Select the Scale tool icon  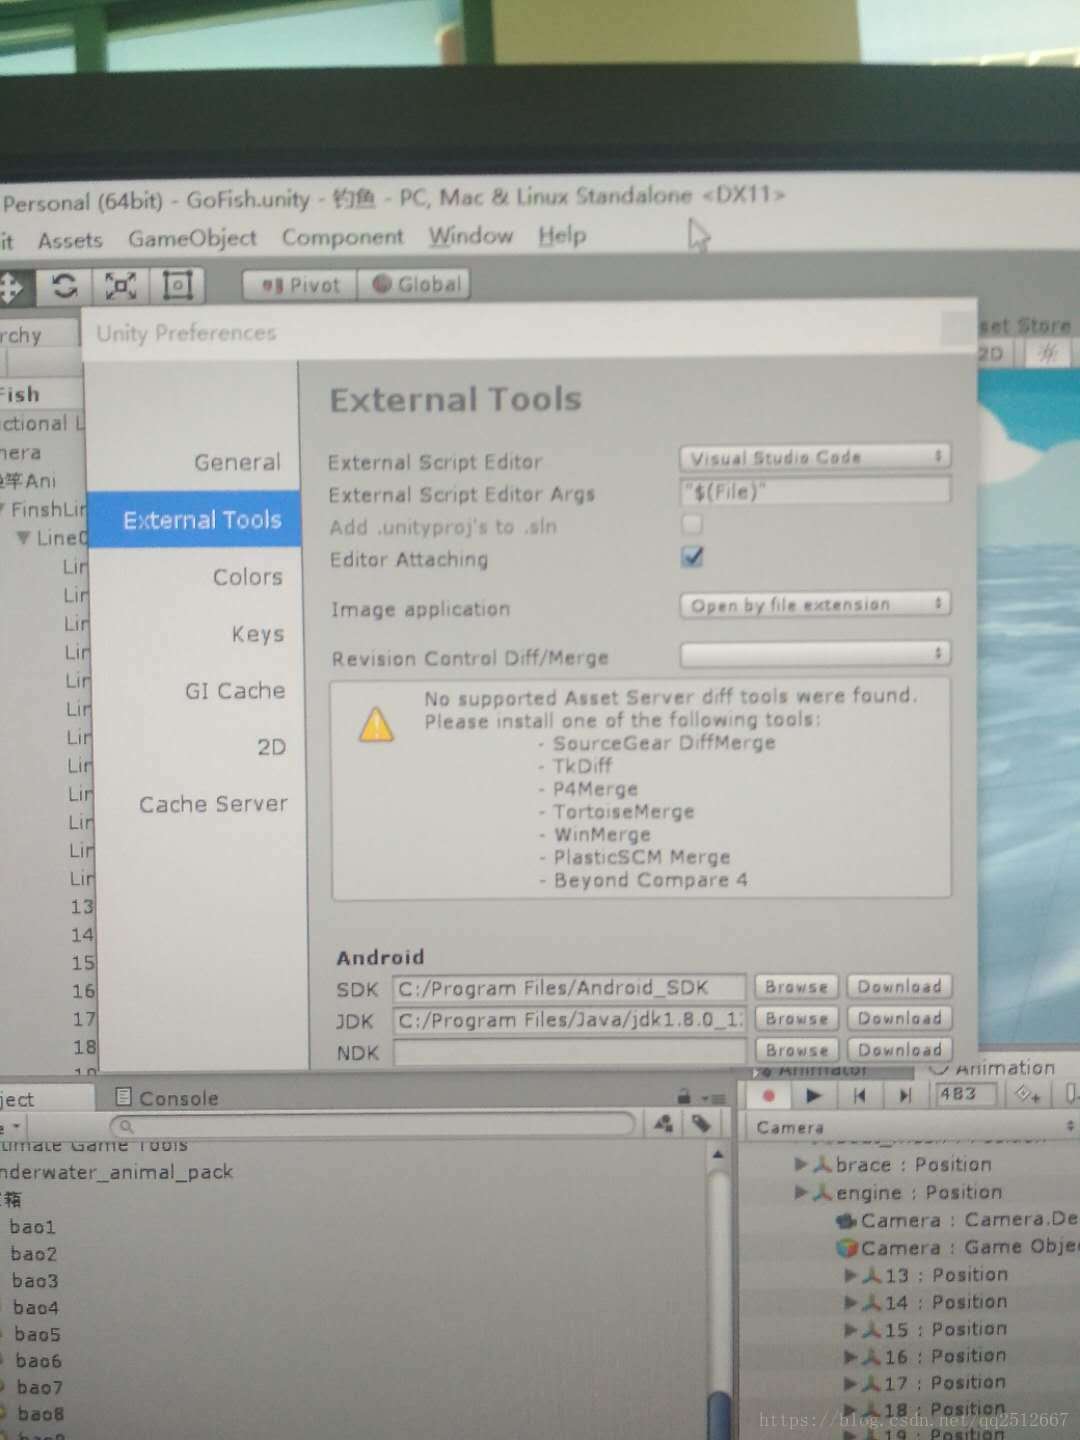click(121, 286)
